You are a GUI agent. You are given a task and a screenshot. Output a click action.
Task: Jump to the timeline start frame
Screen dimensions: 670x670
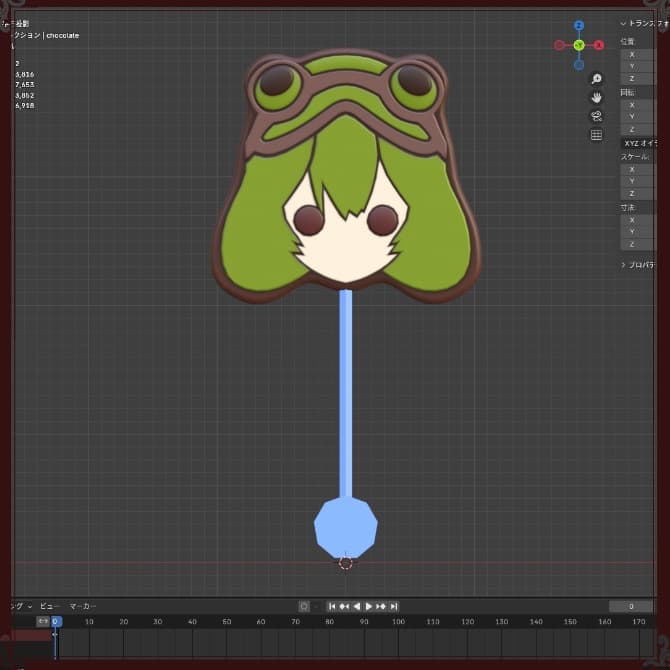333,606
